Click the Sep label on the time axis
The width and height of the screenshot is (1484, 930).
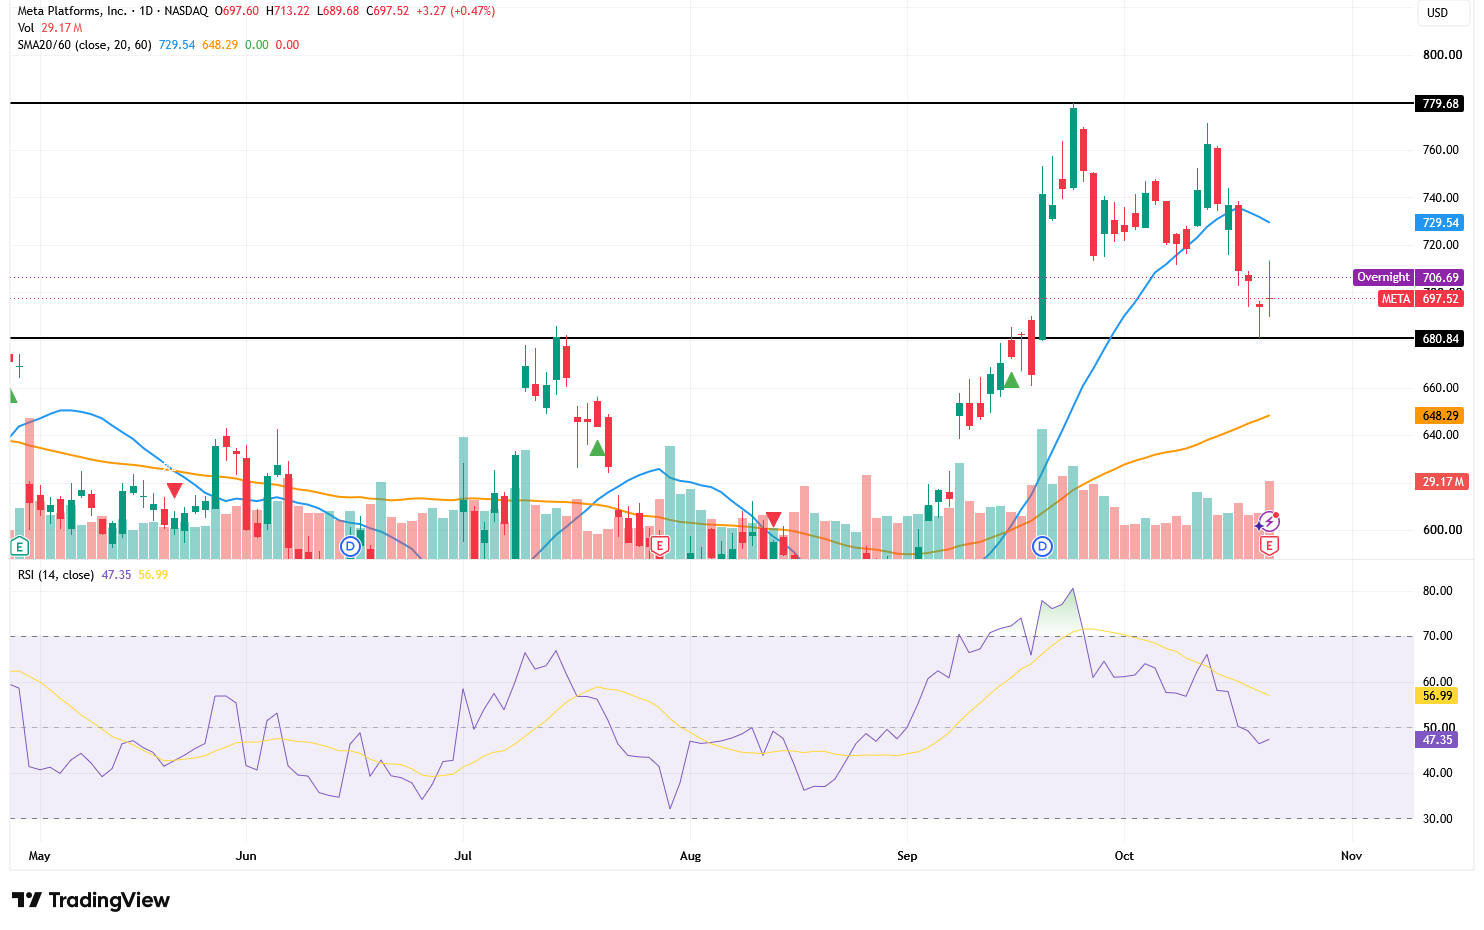(x=907, y=856)
